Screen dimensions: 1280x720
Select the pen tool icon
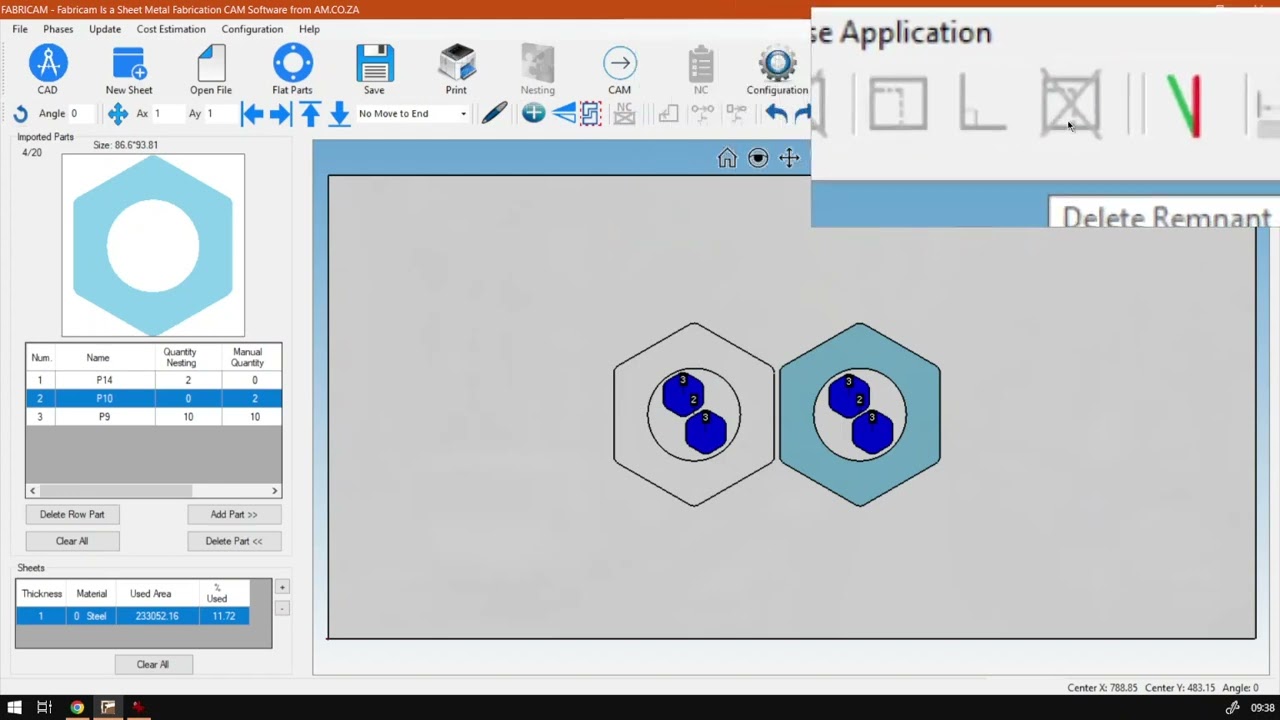(x=494, y=114)
